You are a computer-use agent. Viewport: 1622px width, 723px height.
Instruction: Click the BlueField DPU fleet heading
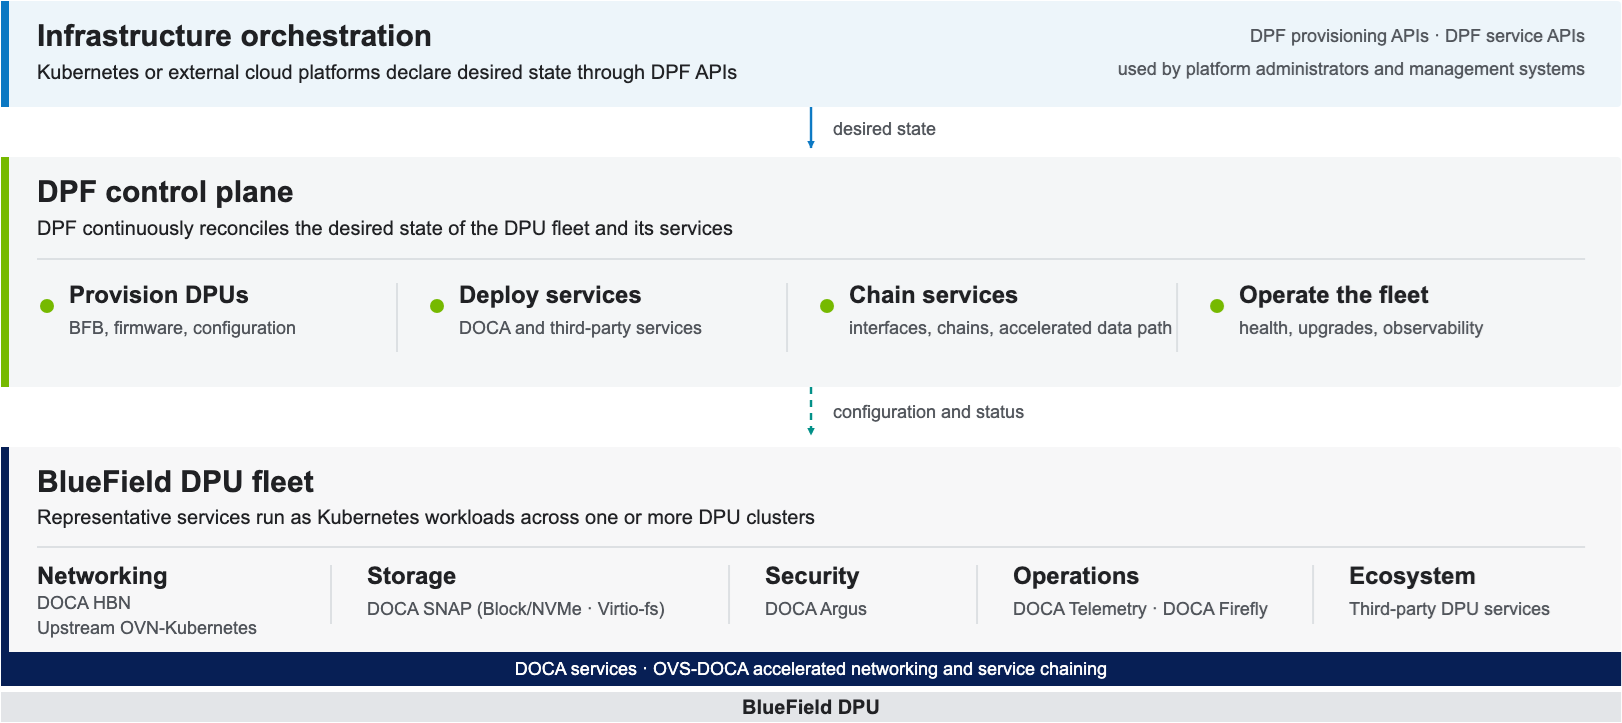[x=175, y=482]
